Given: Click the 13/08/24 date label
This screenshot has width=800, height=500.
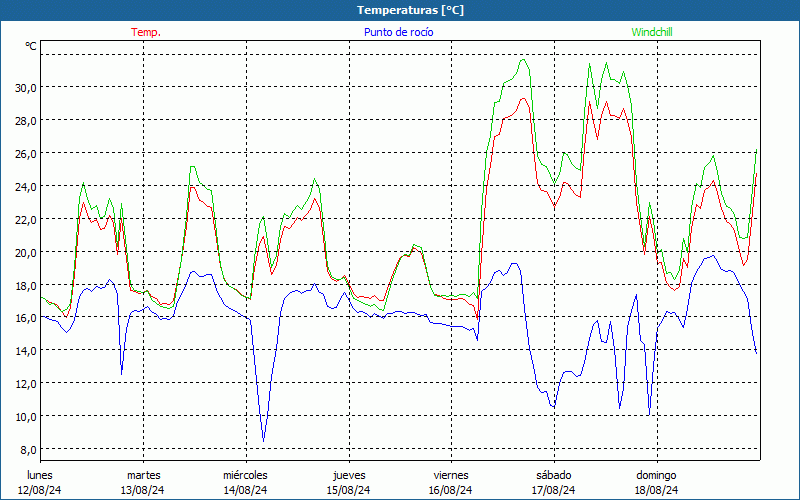Looking at the screenshot, I should click(x=143, y=490).
